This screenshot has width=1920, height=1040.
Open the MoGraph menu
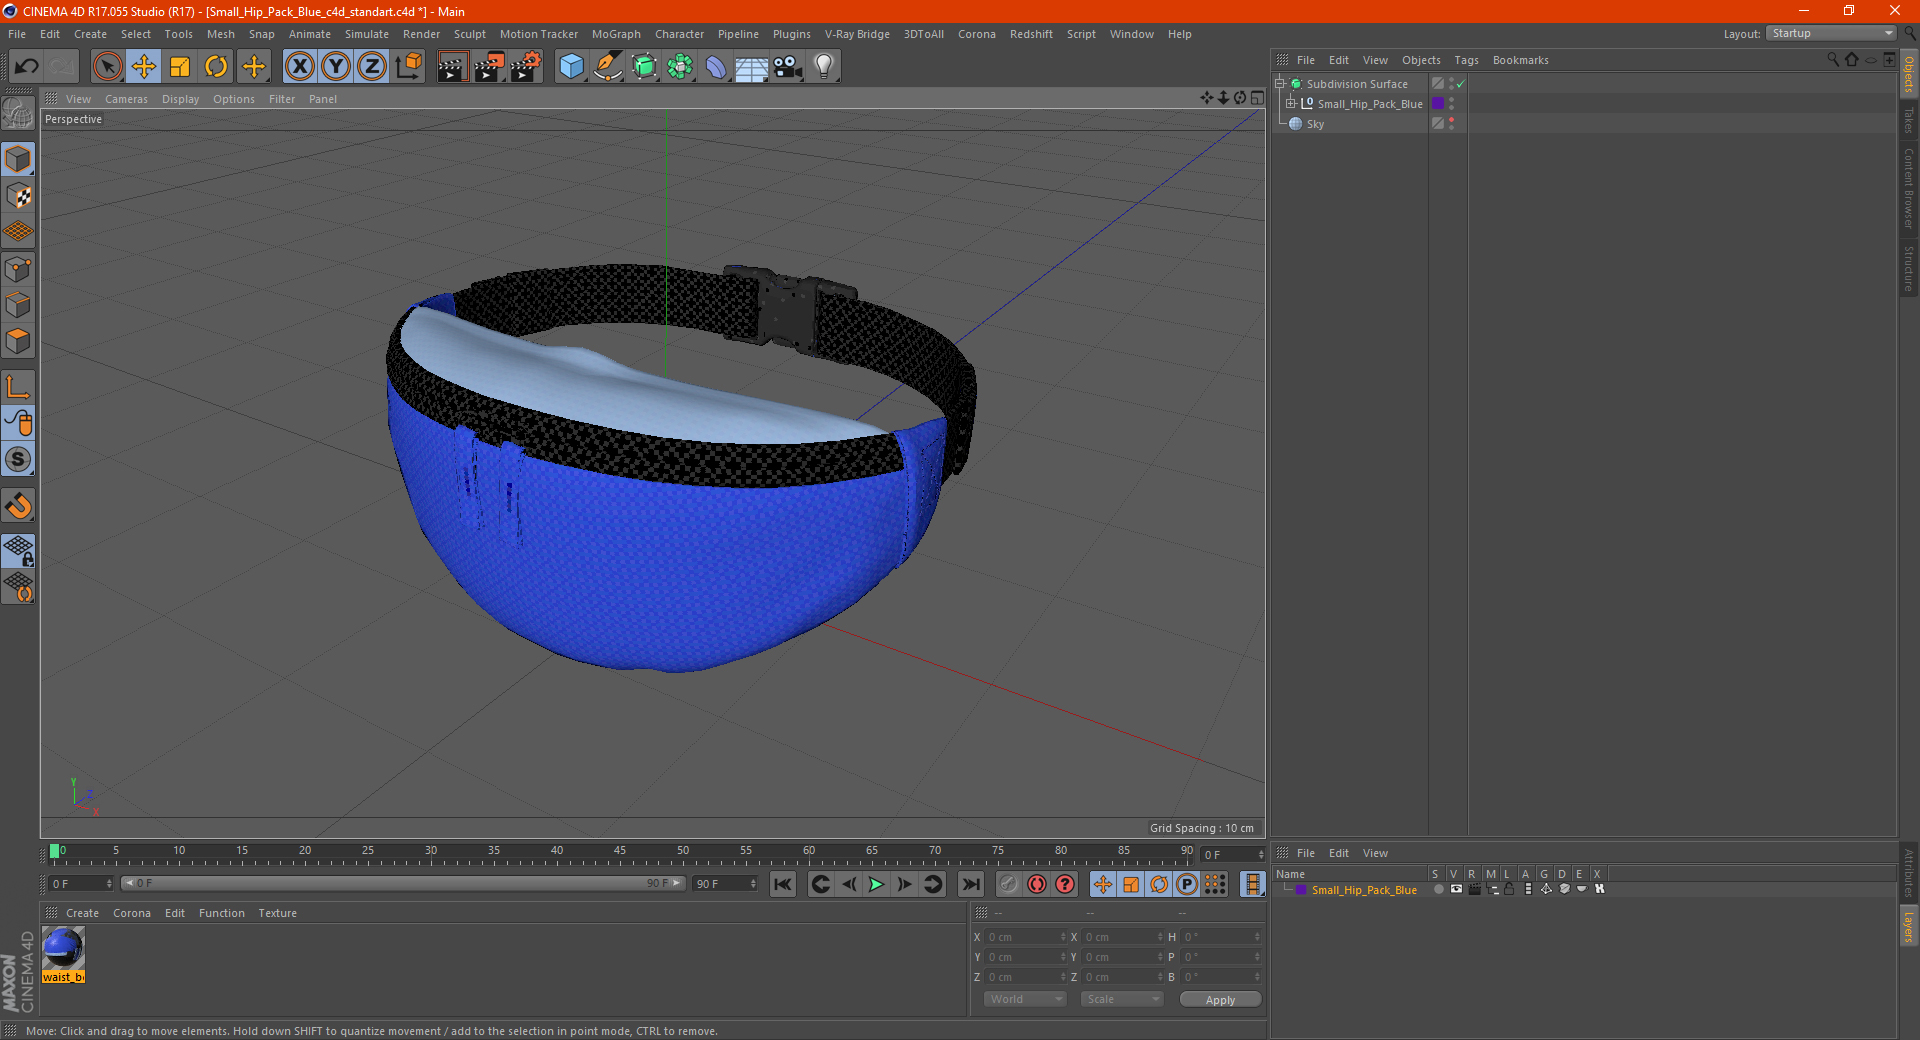pos(616,34)
